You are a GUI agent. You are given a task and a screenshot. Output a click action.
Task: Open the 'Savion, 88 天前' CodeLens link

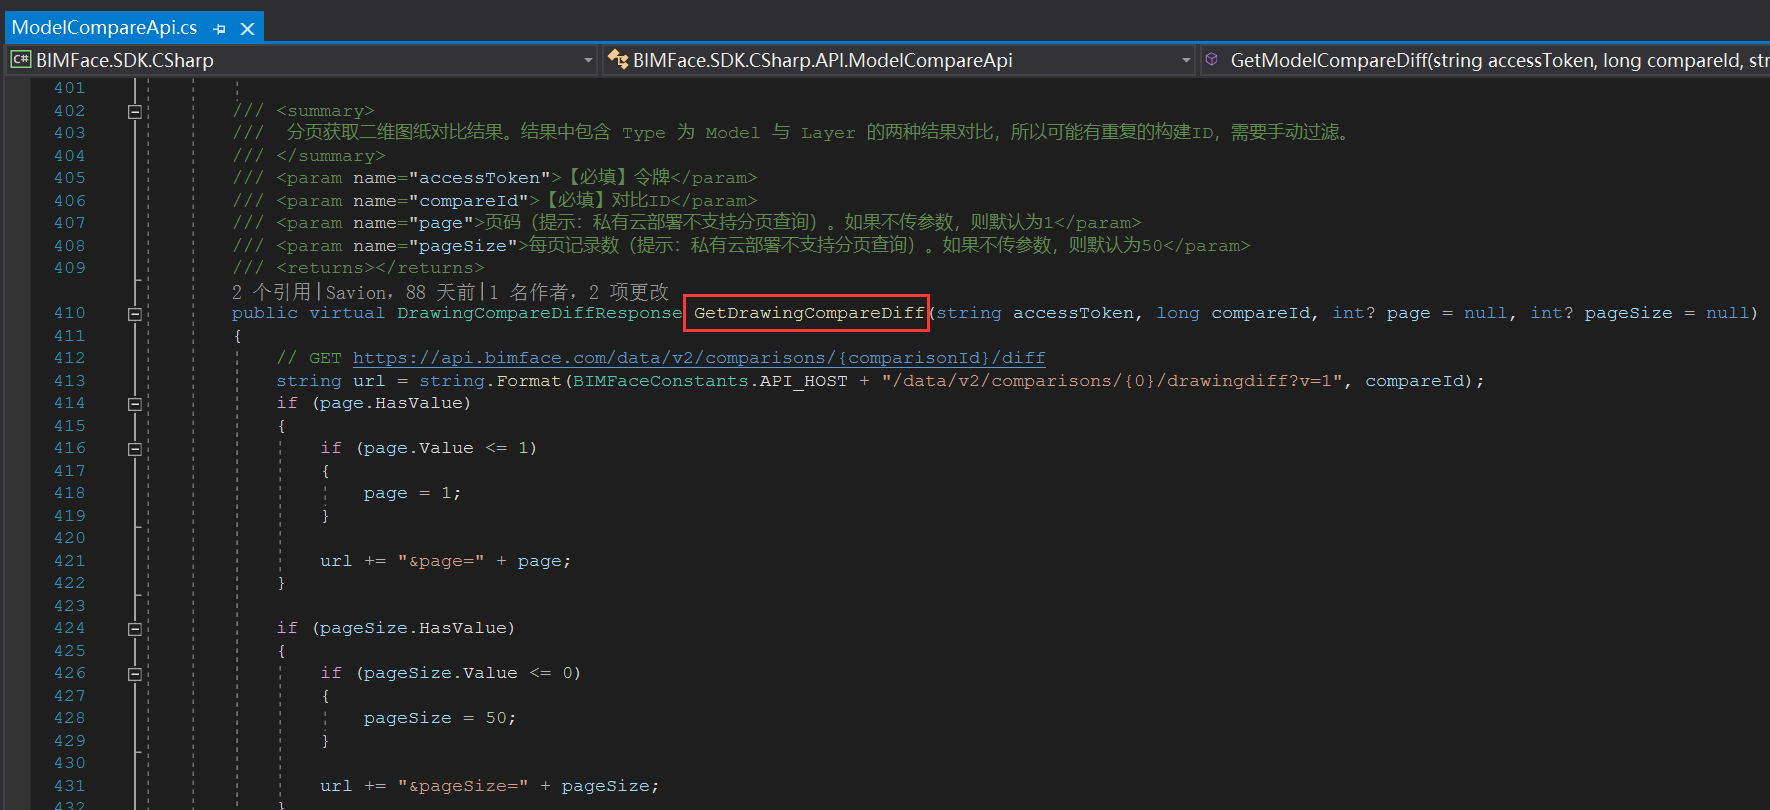[x=400, y=292]
